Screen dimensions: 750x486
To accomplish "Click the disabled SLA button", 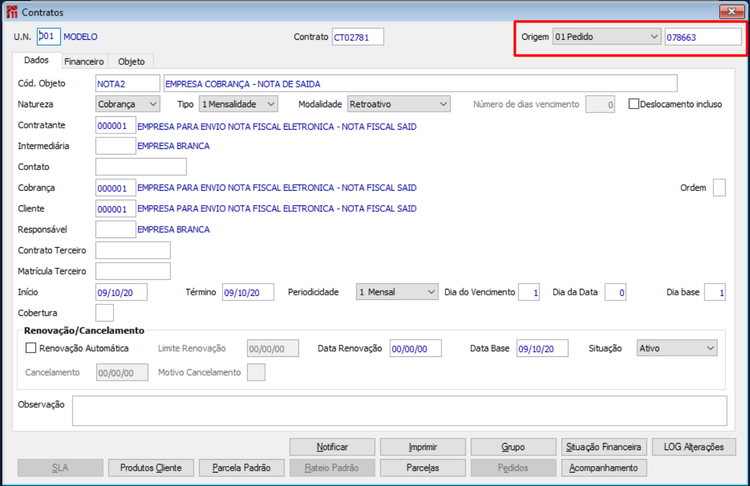I will [60, 468].
